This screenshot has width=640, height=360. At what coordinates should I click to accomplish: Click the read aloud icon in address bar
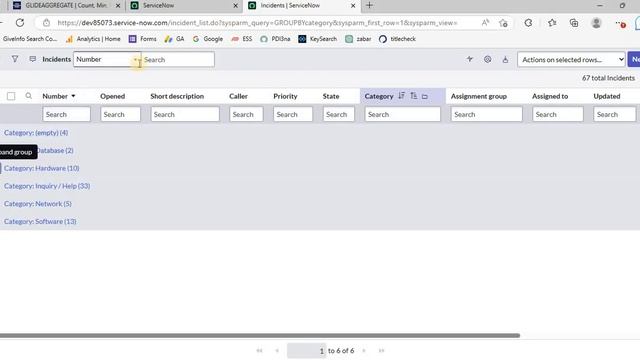click(x=485, y=23)
